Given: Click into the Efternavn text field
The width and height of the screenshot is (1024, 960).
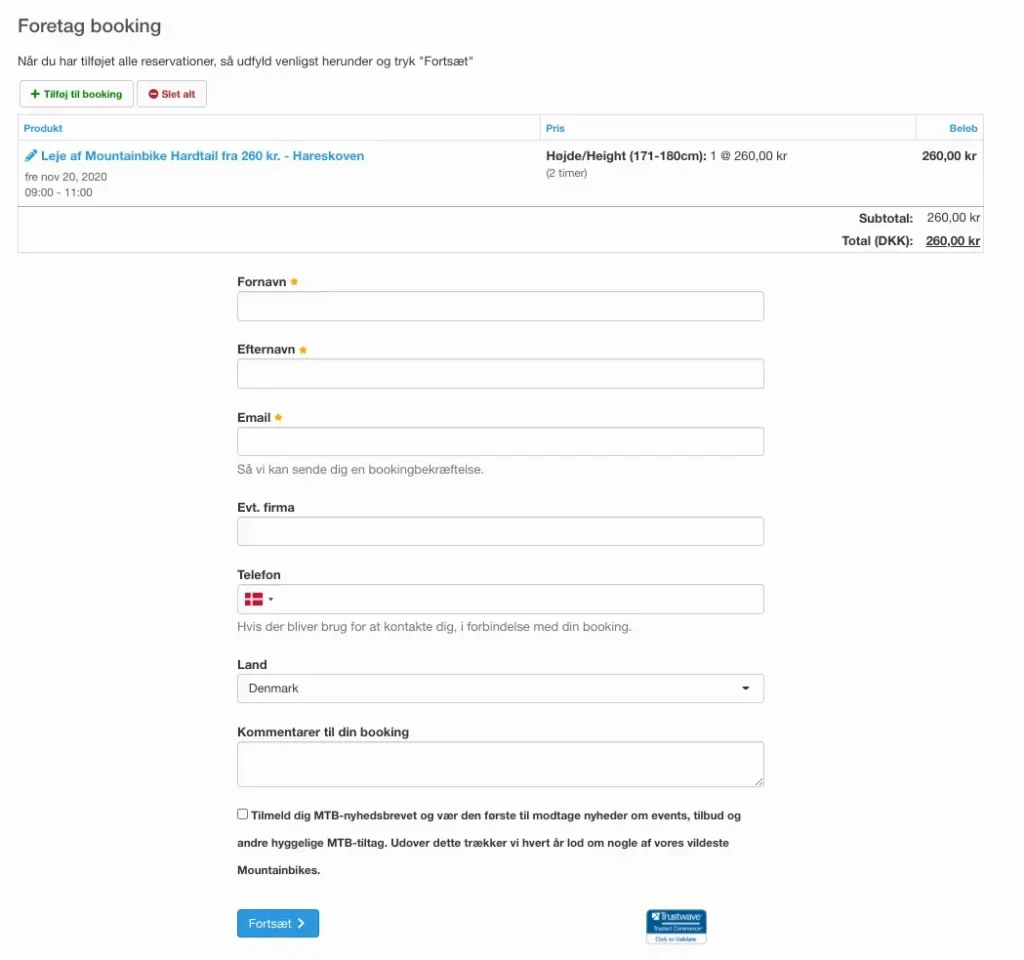Looking at the screenshot, I should [x=500, y=374].
